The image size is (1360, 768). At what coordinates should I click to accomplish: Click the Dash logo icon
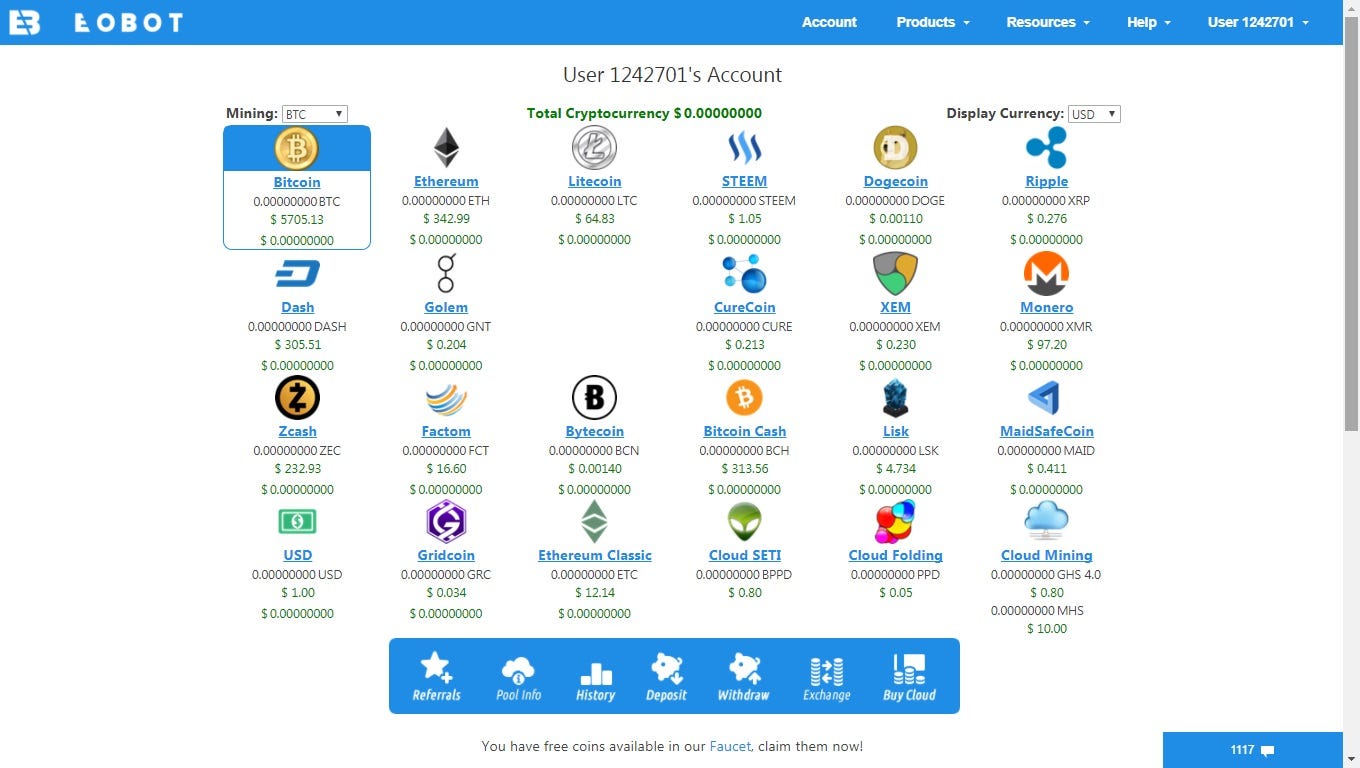pyautogui.click(x=297, y=274)
